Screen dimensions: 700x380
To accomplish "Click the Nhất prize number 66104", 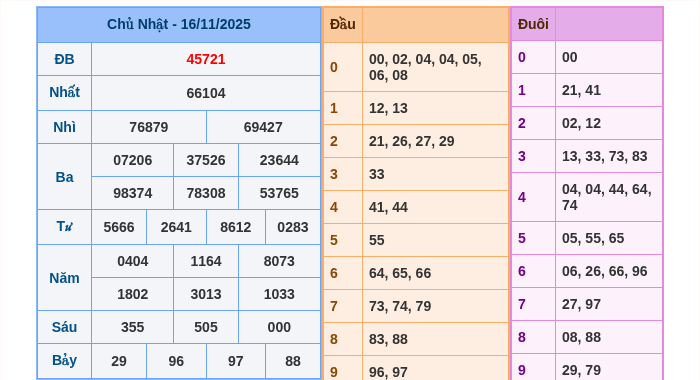I will coord(206,93).
